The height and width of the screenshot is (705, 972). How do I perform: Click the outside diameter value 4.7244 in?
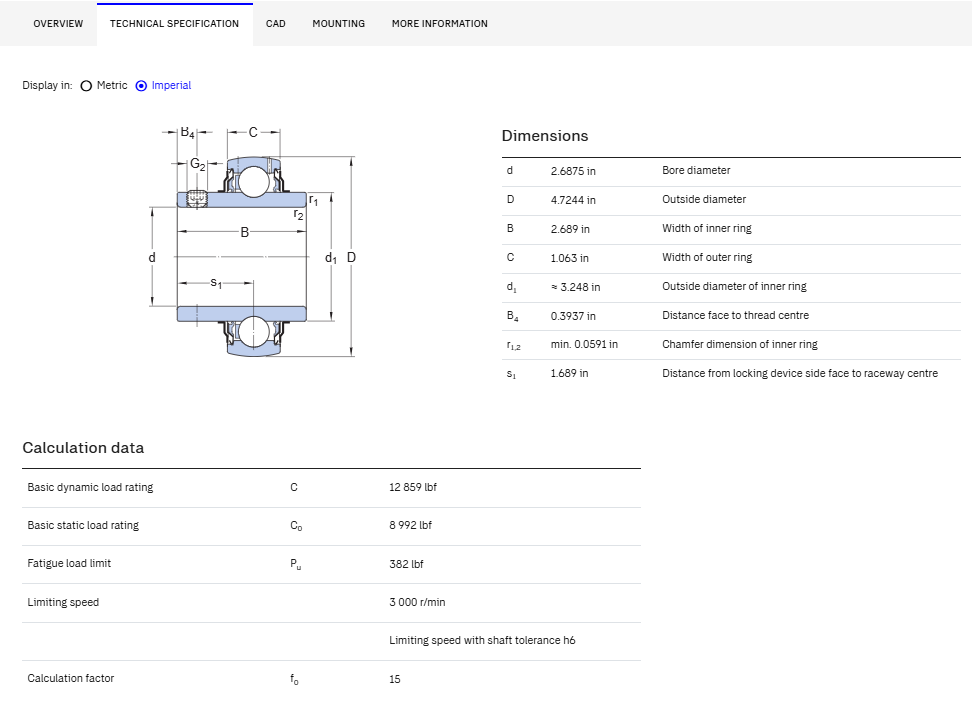[x=573, y=200]
